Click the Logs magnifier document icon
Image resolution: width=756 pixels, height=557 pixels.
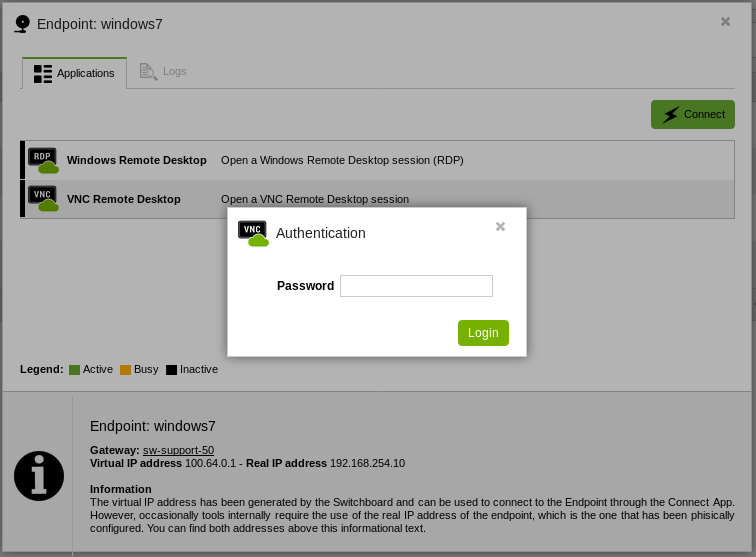(148, 71)
